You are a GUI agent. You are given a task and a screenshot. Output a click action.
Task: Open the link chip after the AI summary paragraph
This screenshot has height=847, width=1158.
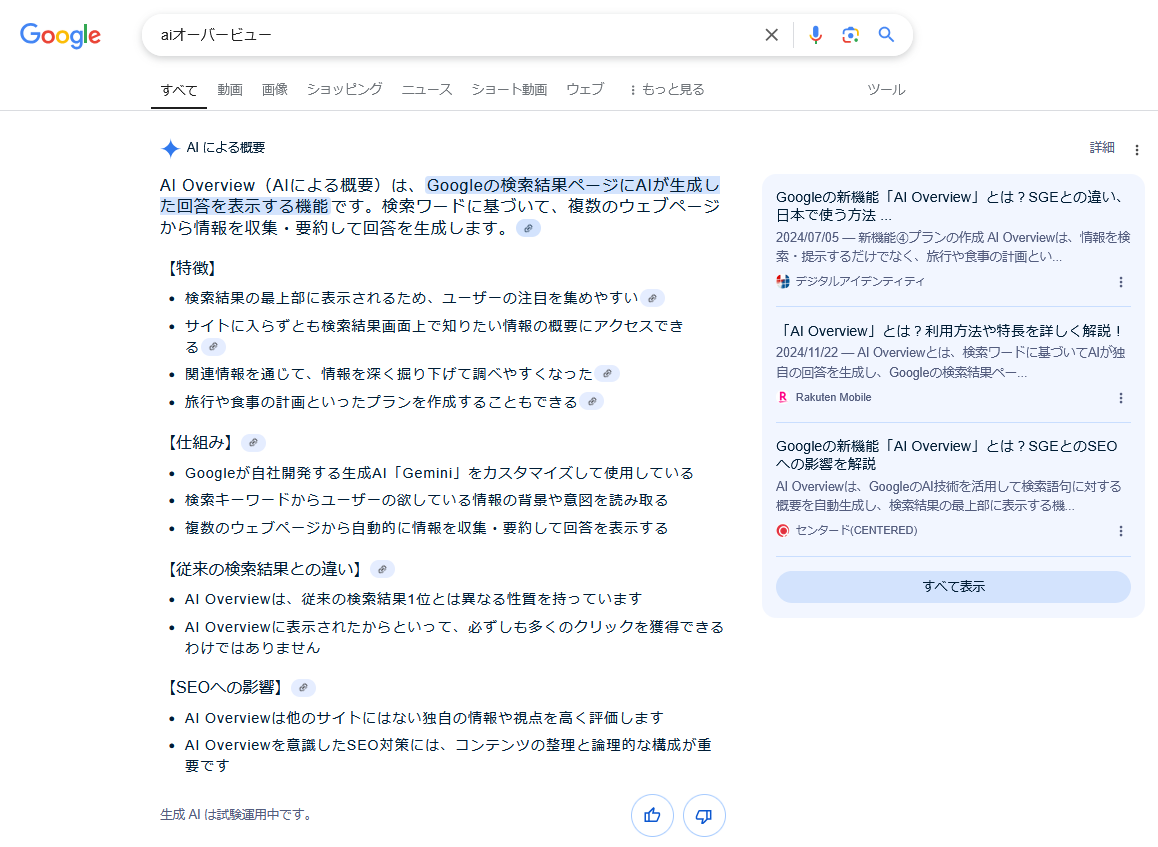(x=528, y=228)
